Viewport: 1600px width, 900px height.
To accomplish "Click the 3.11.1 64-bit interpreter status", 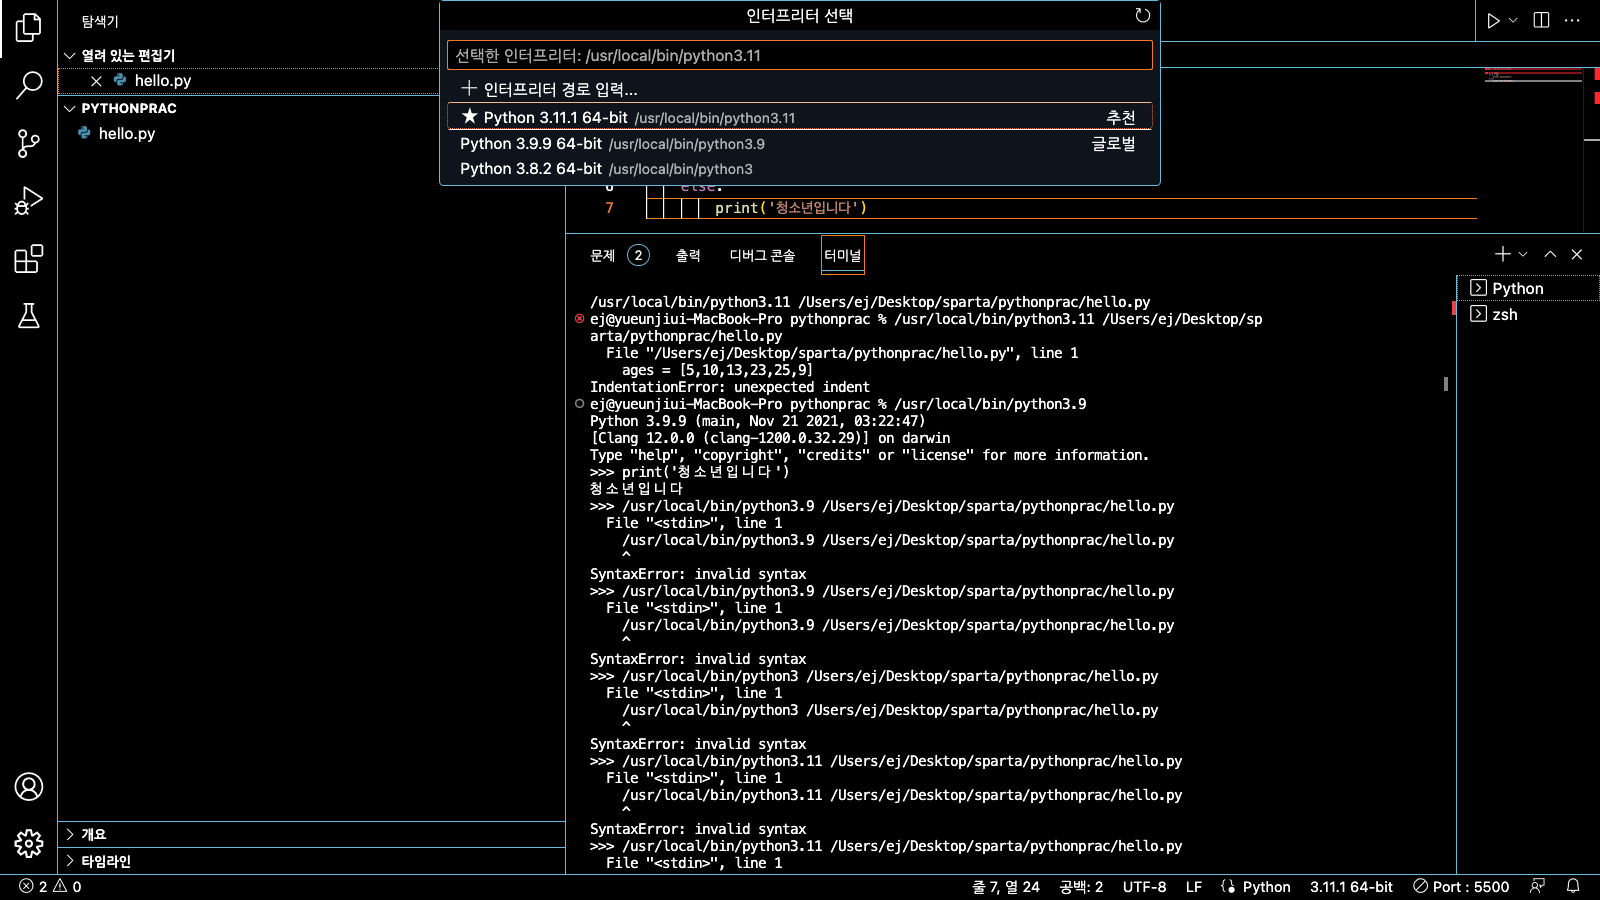I will 1351,886.
